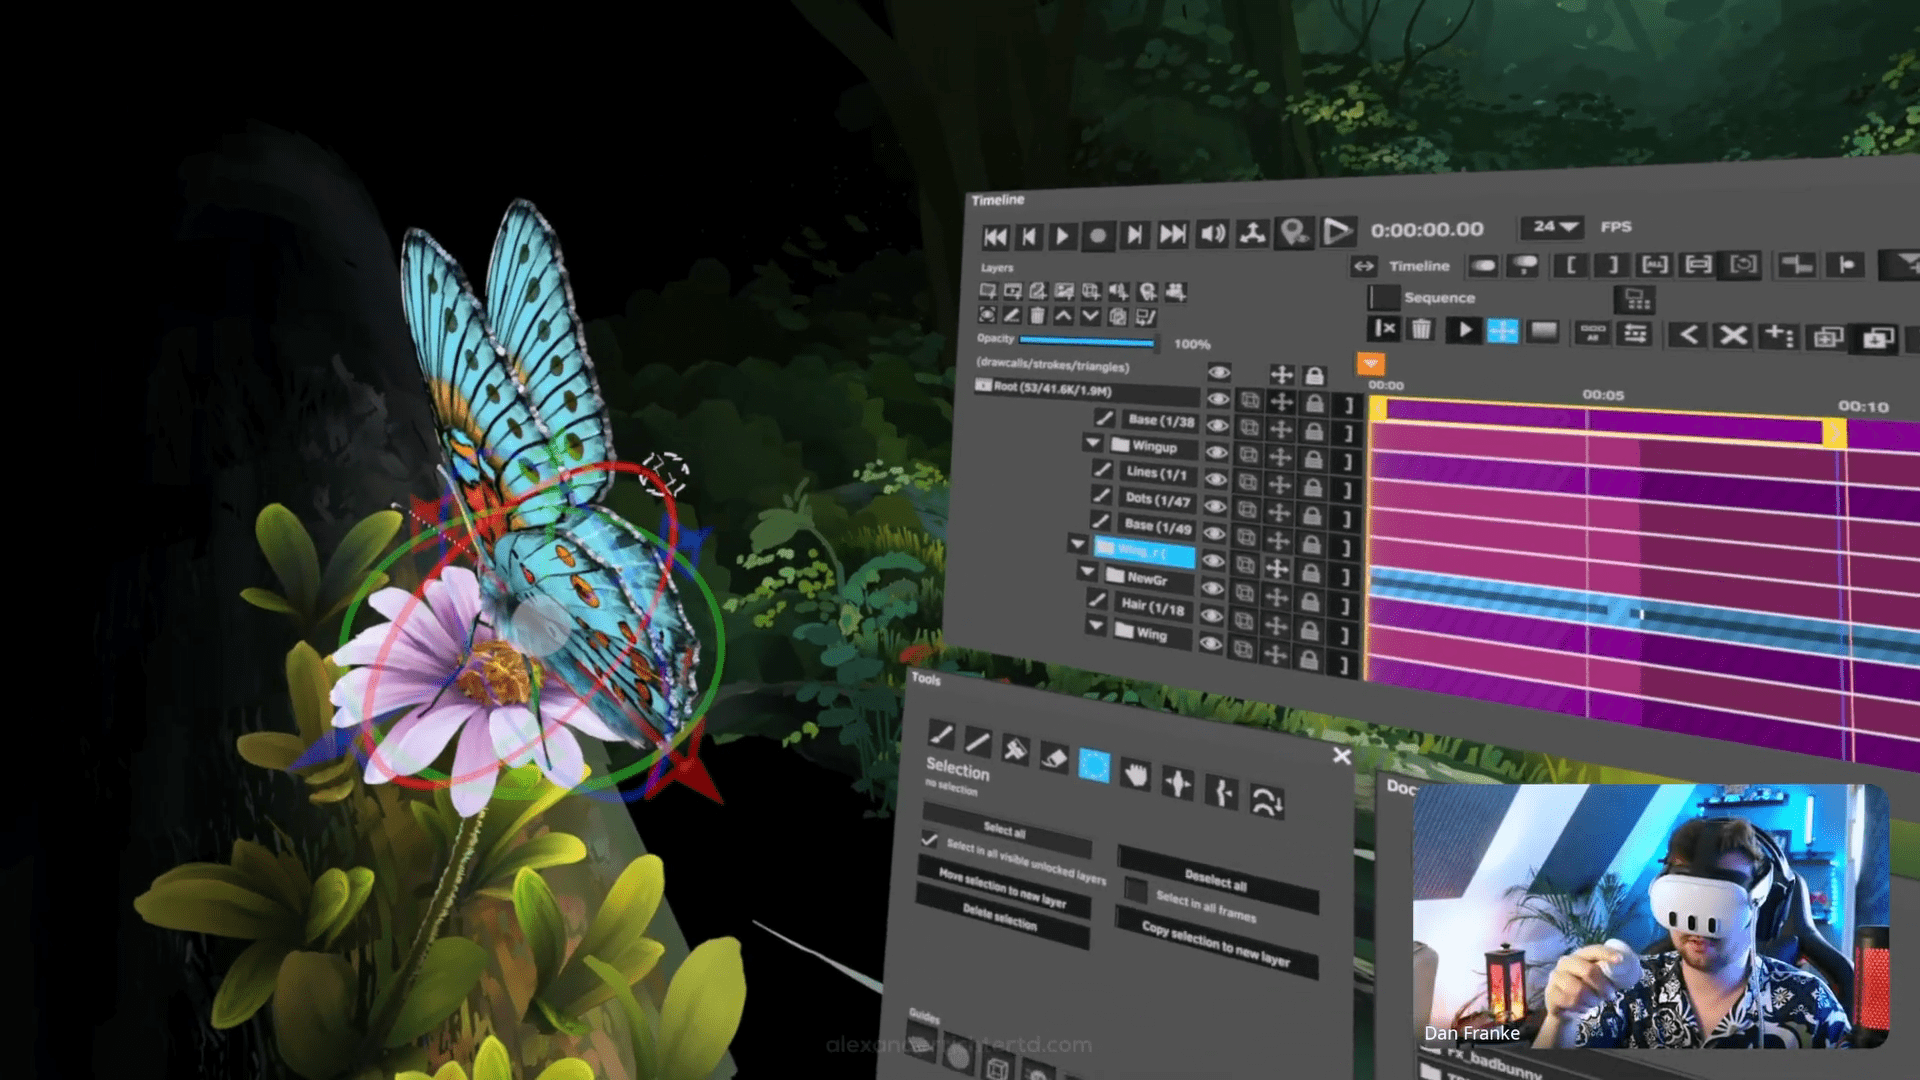1920x1080 pixels.
Task: Click the Sequence label in the timeline
Action: [x=1440, y=297]
